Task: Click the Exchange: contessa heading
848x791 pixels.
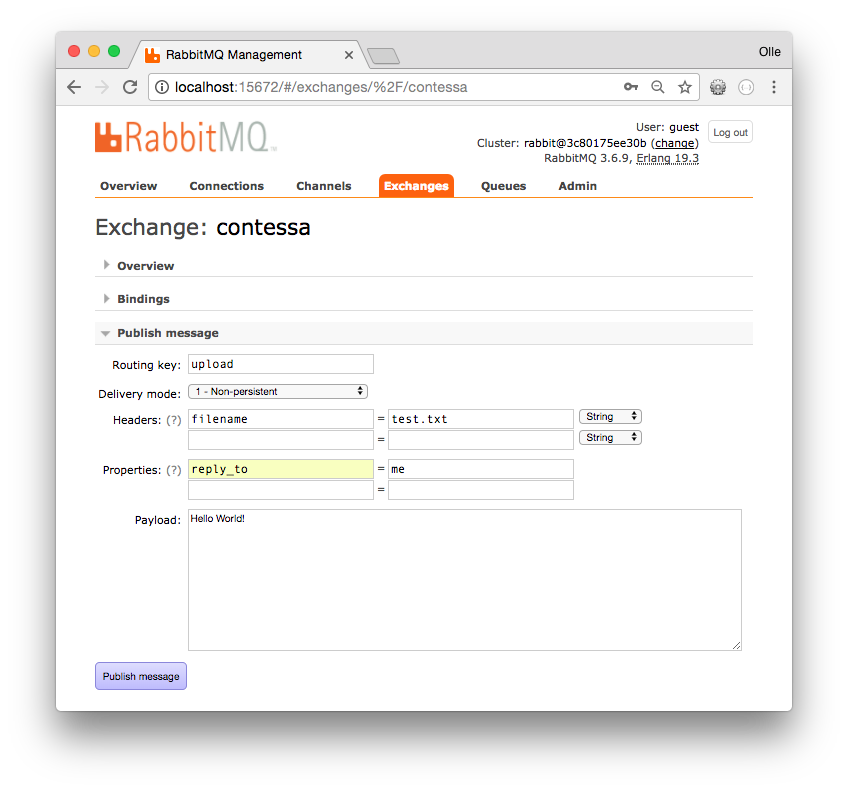Action: coord(203,228)
